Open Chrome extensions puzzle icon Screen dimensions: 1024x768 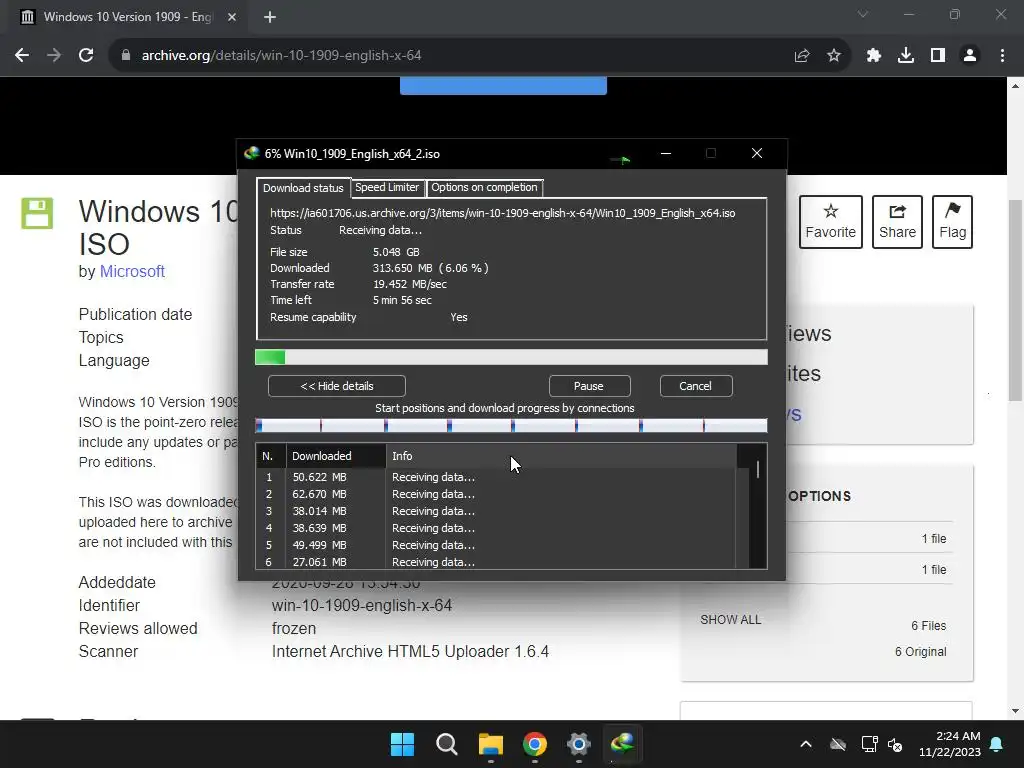click(874, 56)
